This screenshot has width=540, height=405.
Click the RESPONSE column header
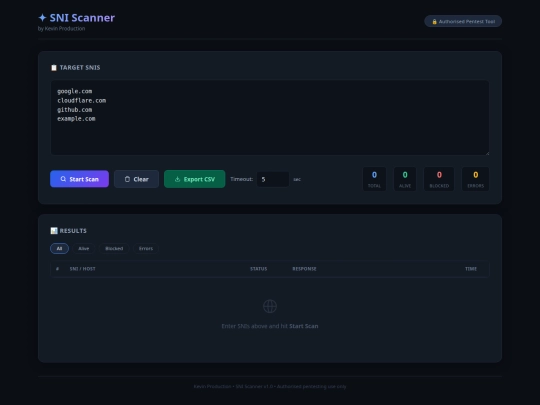(304, 269)
